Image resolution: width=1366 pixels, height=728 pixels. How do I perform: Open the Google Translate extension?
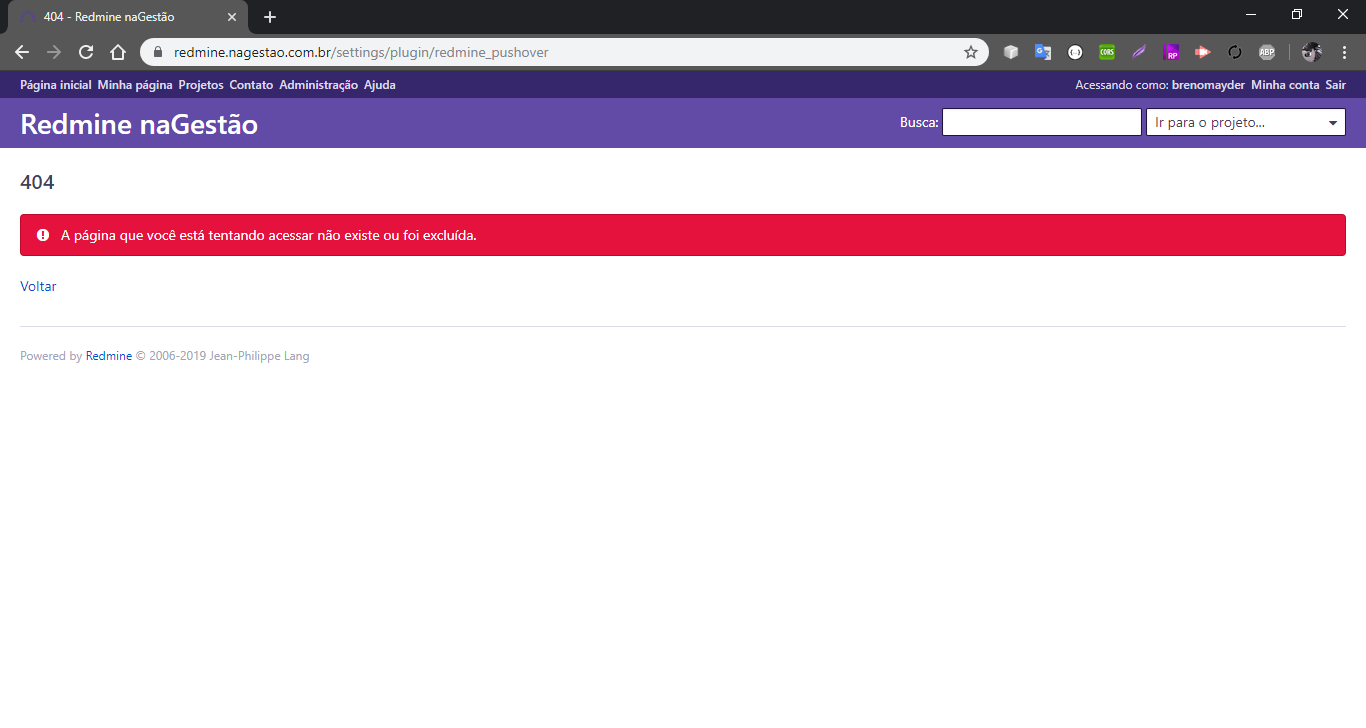click(1043, 52)
